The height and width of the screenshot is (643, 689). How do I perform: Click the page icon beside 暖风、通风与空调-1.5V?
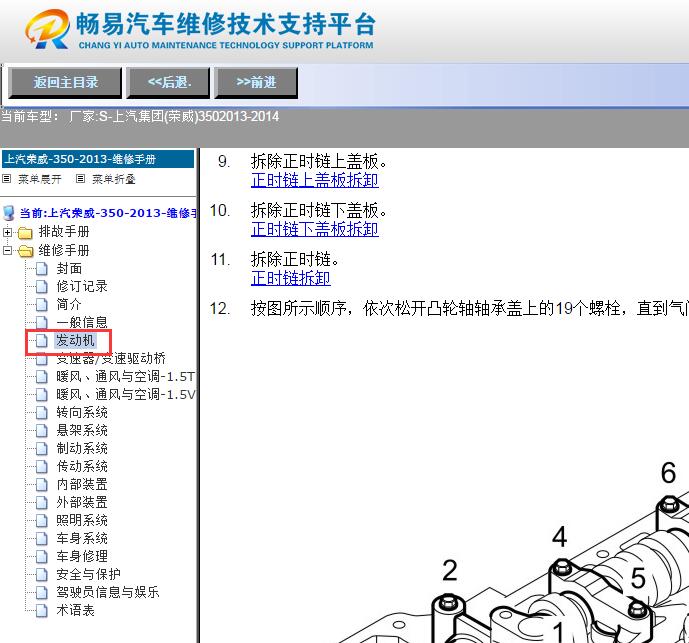click(41, 395)
